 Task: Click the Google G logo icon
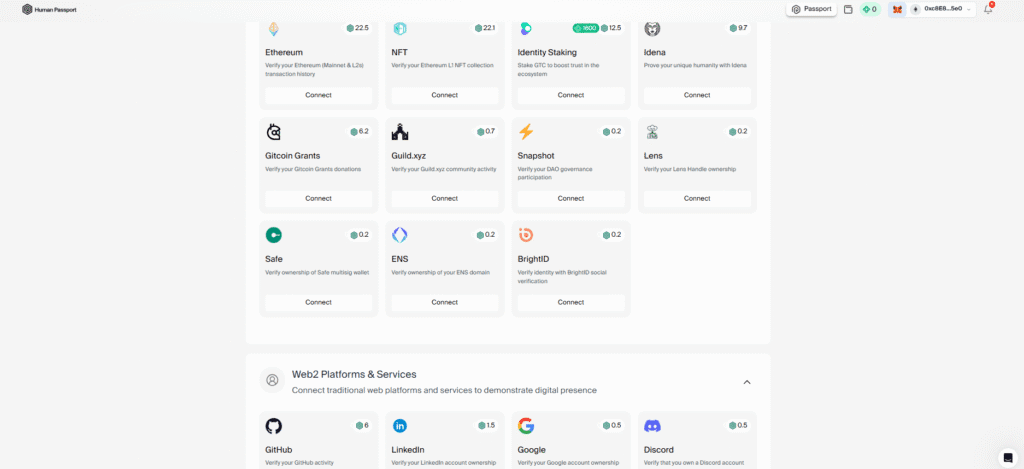click(x=526, y=426)
